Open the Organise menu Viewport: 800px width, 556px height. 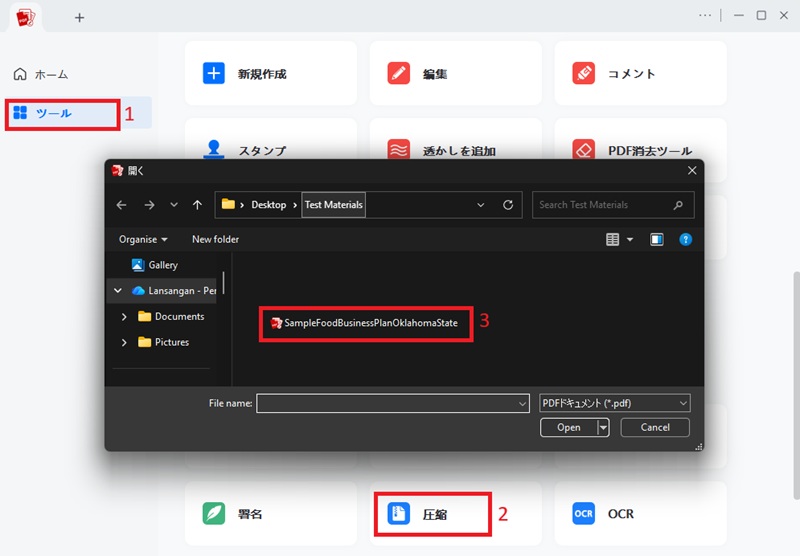(143, 239)
